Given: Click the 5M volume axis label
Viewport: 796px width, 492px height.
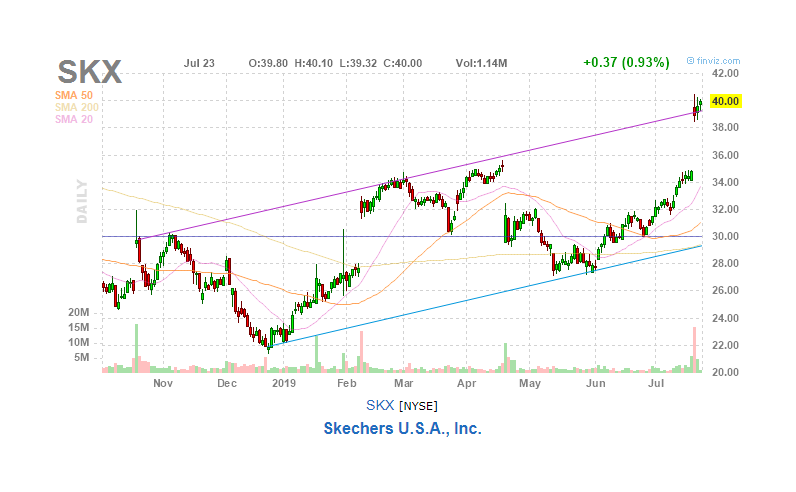Looking at the screenshot, I should (x=81, y=357).
